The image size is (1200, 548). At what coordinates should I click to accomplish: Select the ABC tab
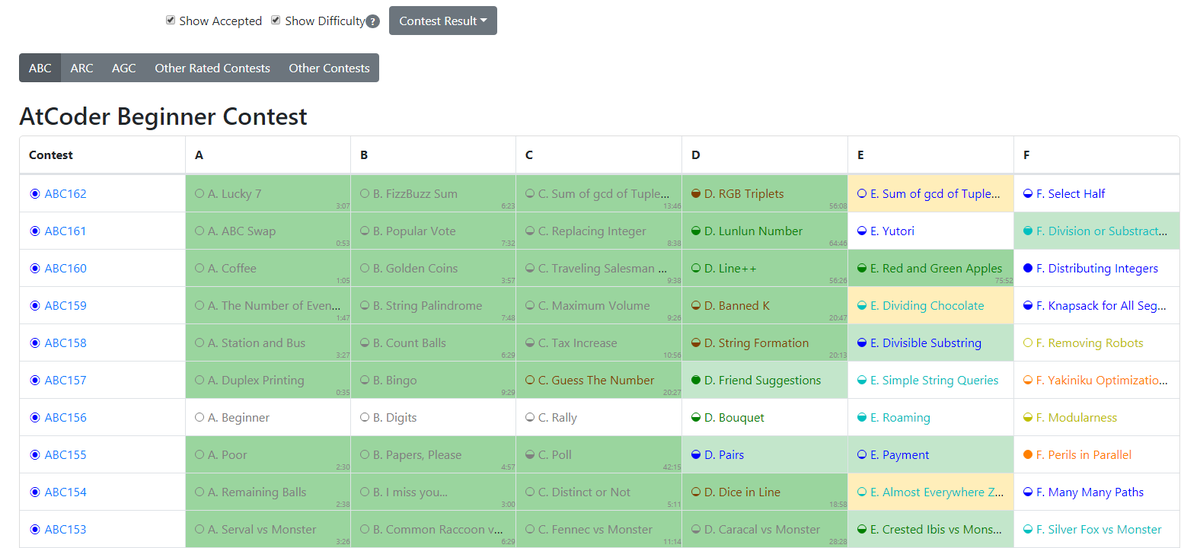(x=40, y=68)
